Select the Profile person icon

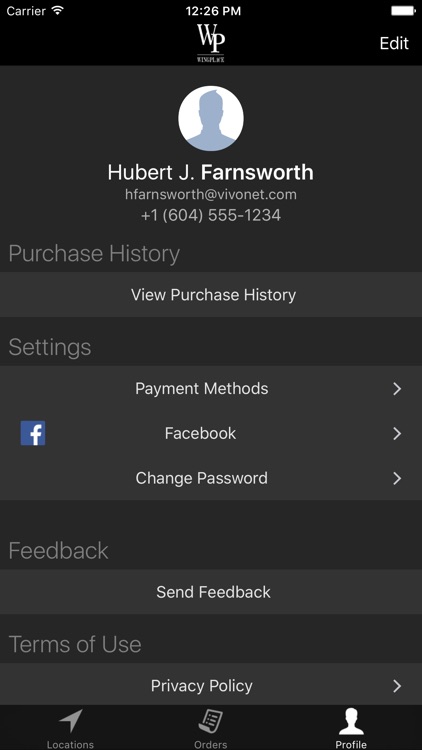coord(351,721)
